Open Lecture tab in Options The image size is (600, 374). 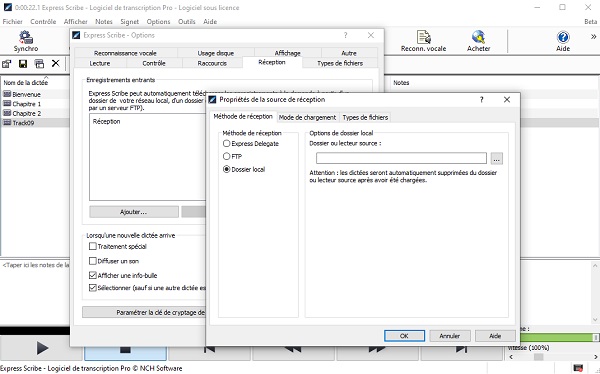(100, 63)
